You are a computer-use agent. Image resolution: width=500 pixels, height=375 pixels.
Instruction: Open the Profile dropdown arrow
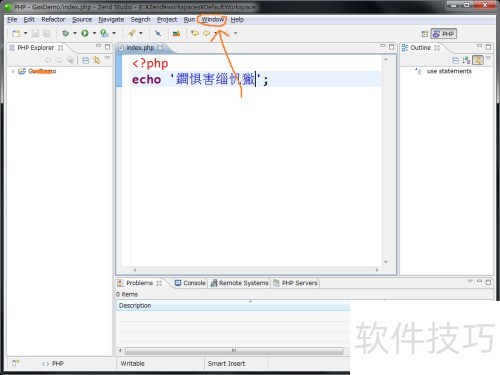click(114, 33)
